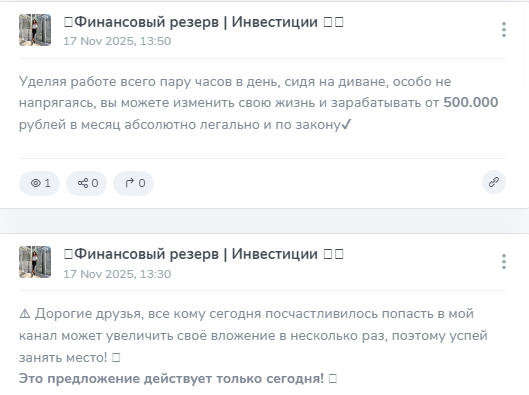Click the emoji box after 'занять место!'
This screenshot has width=529, height=395.
[116, 358]
